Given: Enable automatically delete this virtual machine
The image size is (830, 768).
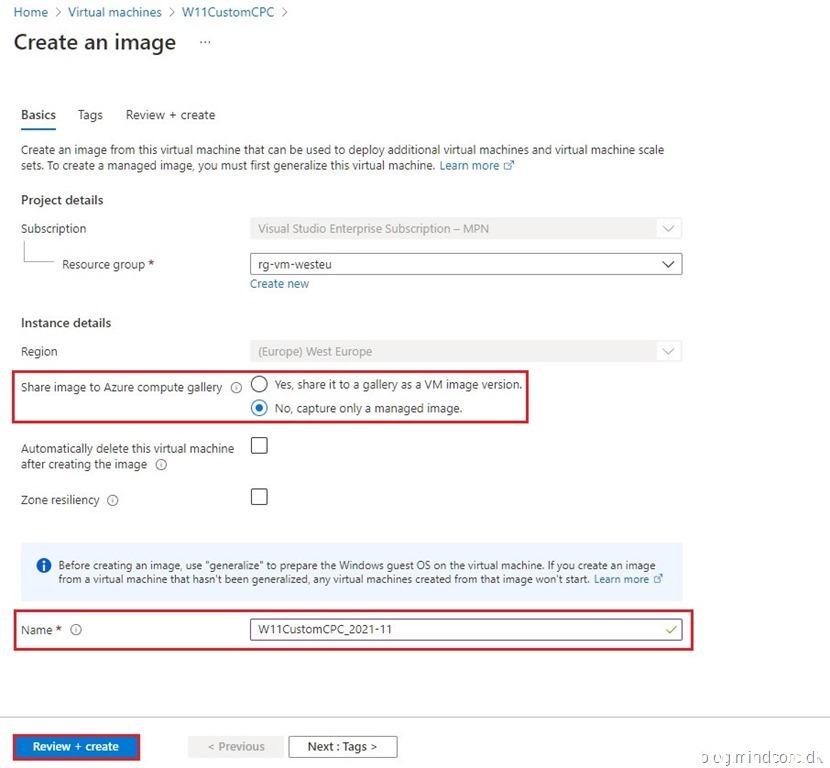Looking at the screenshot, I should click(x=259, y=447).
